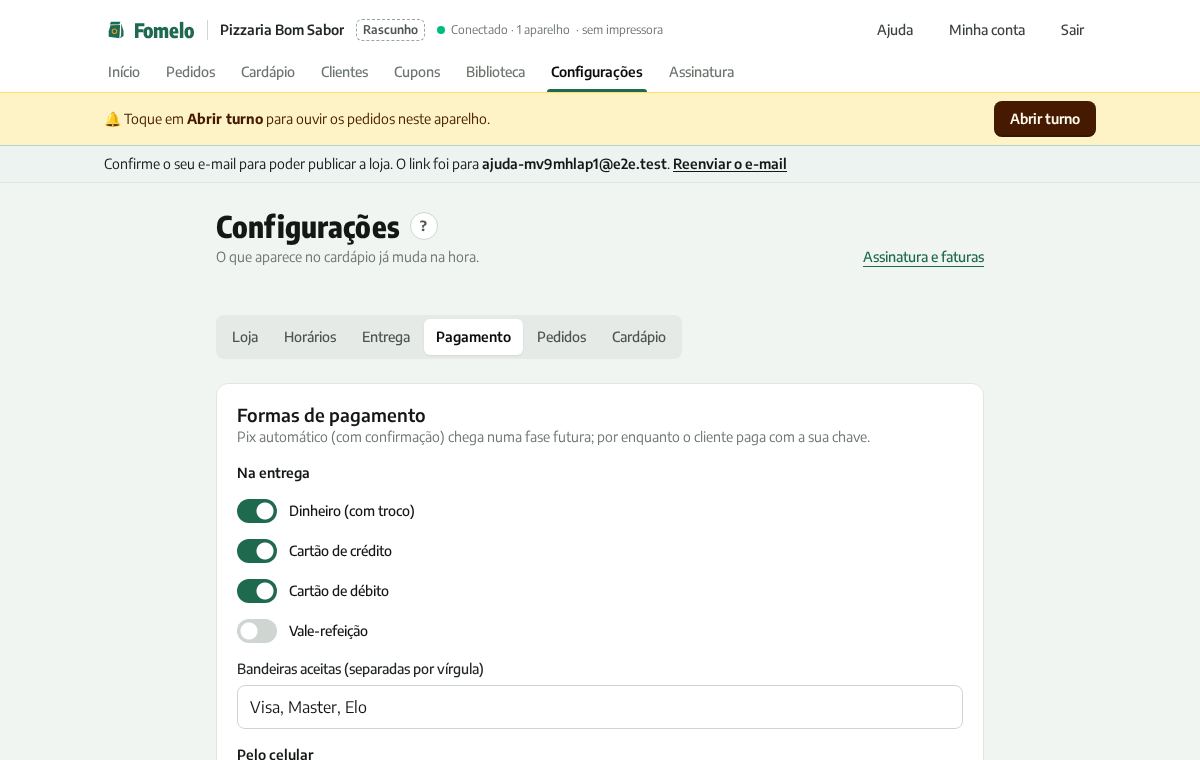This screenshot has width=1200, height=760.
Task: Click the Abrir turno button
Action: click(1045, 119)
